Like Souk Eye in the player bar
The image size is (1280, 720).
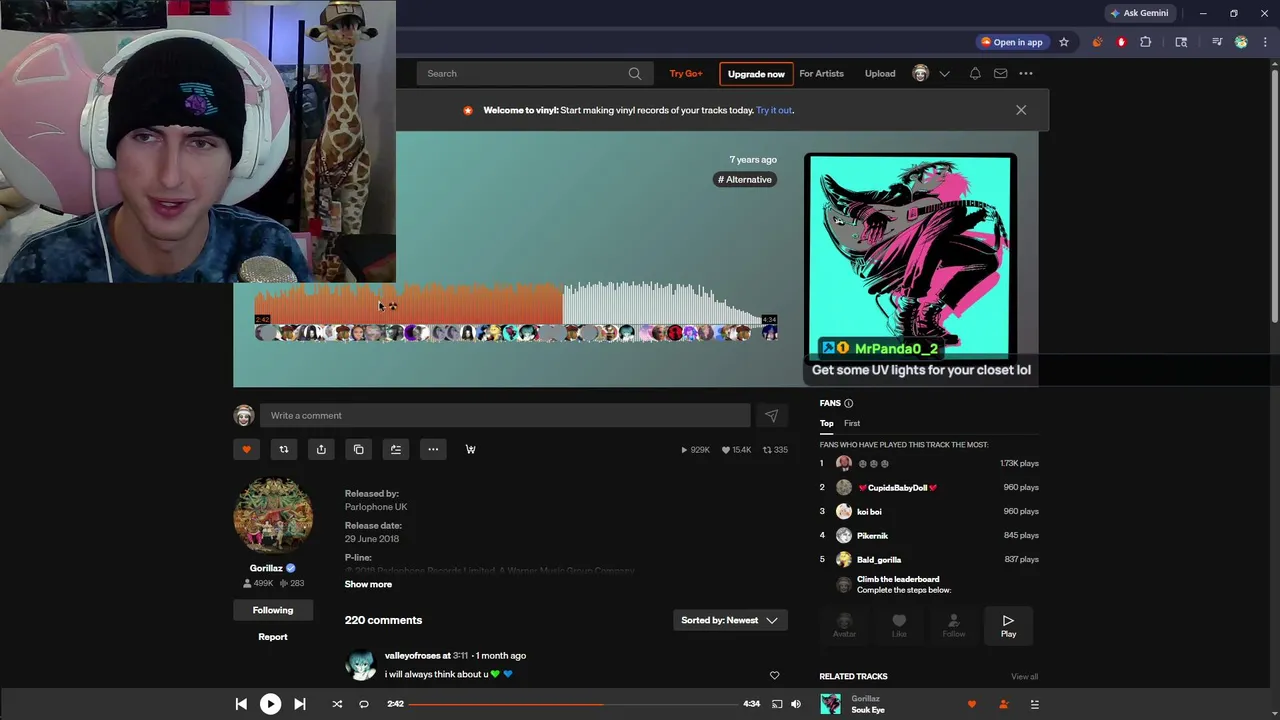click(x=971, y=704)
